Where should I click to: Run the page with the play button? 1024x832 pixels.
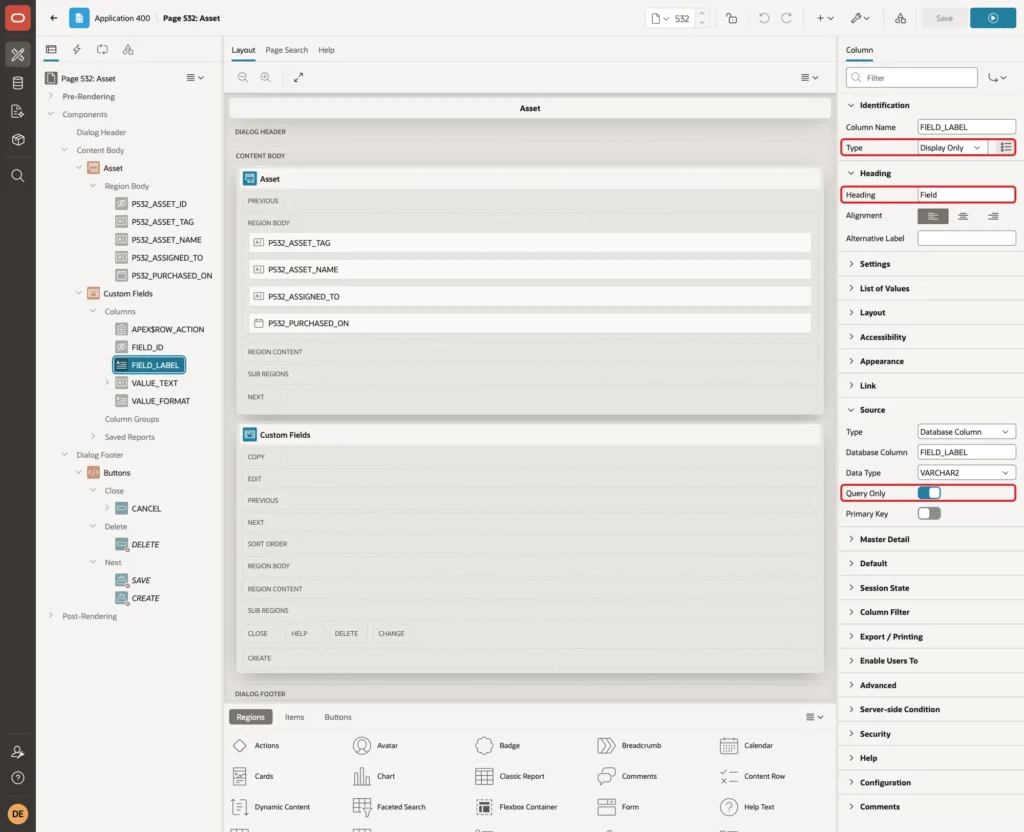[x=993, y=18]
